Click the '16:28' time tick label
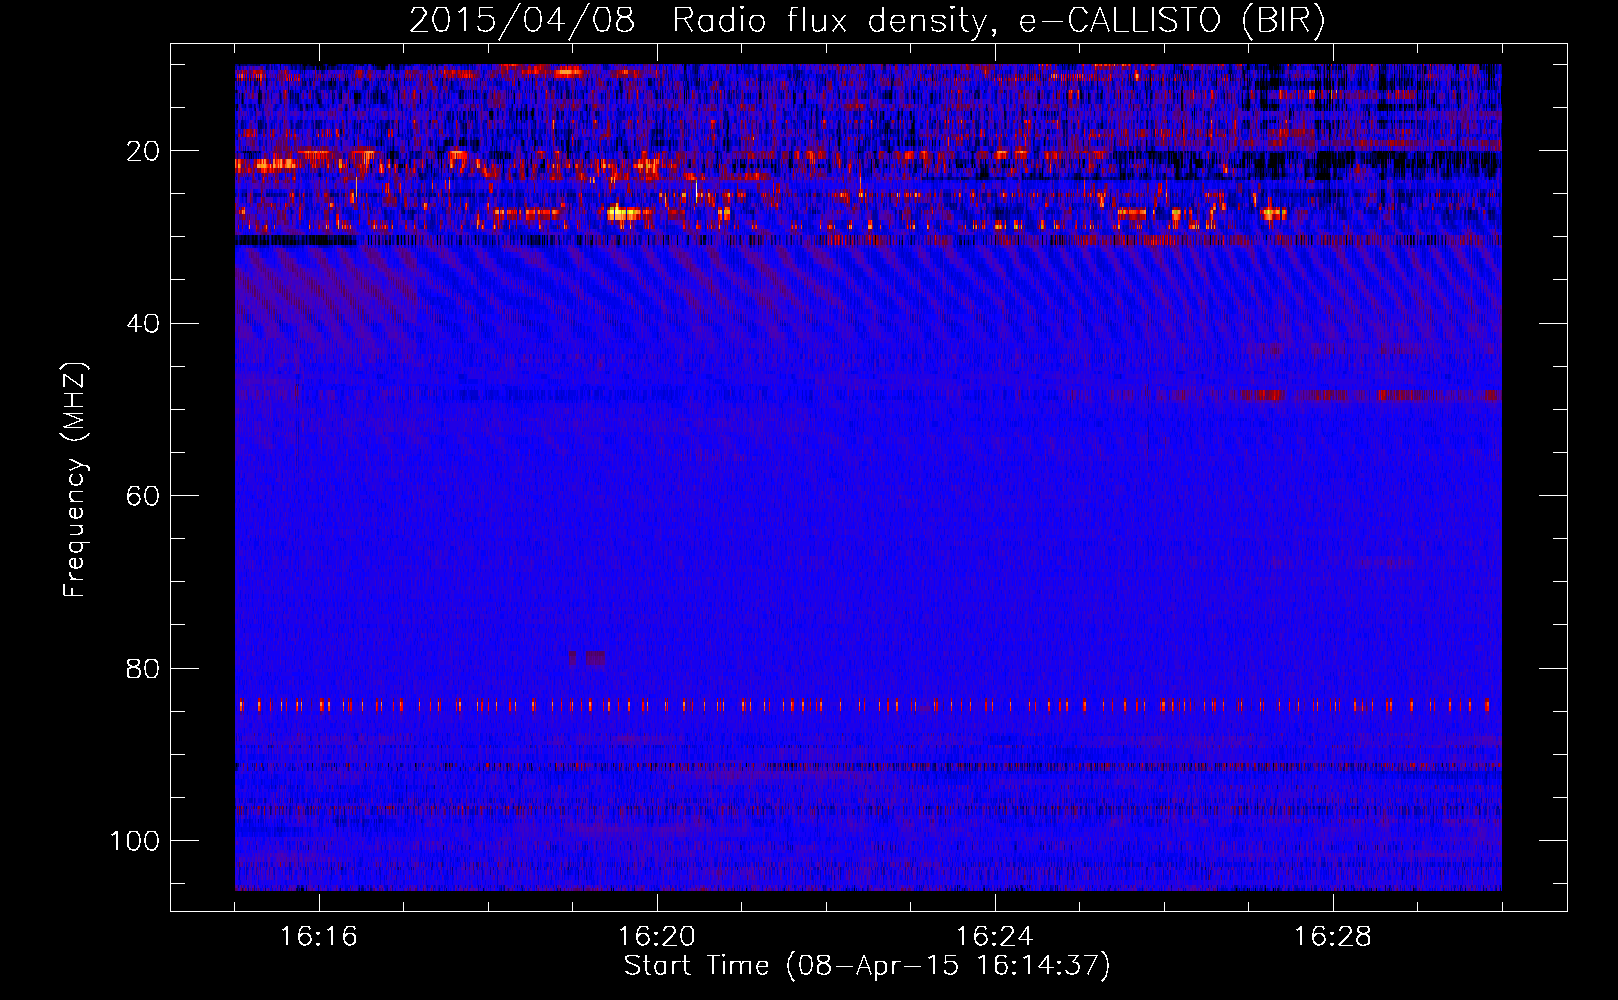Viewport: 1618px width, 1000px height. point(1332,937)
